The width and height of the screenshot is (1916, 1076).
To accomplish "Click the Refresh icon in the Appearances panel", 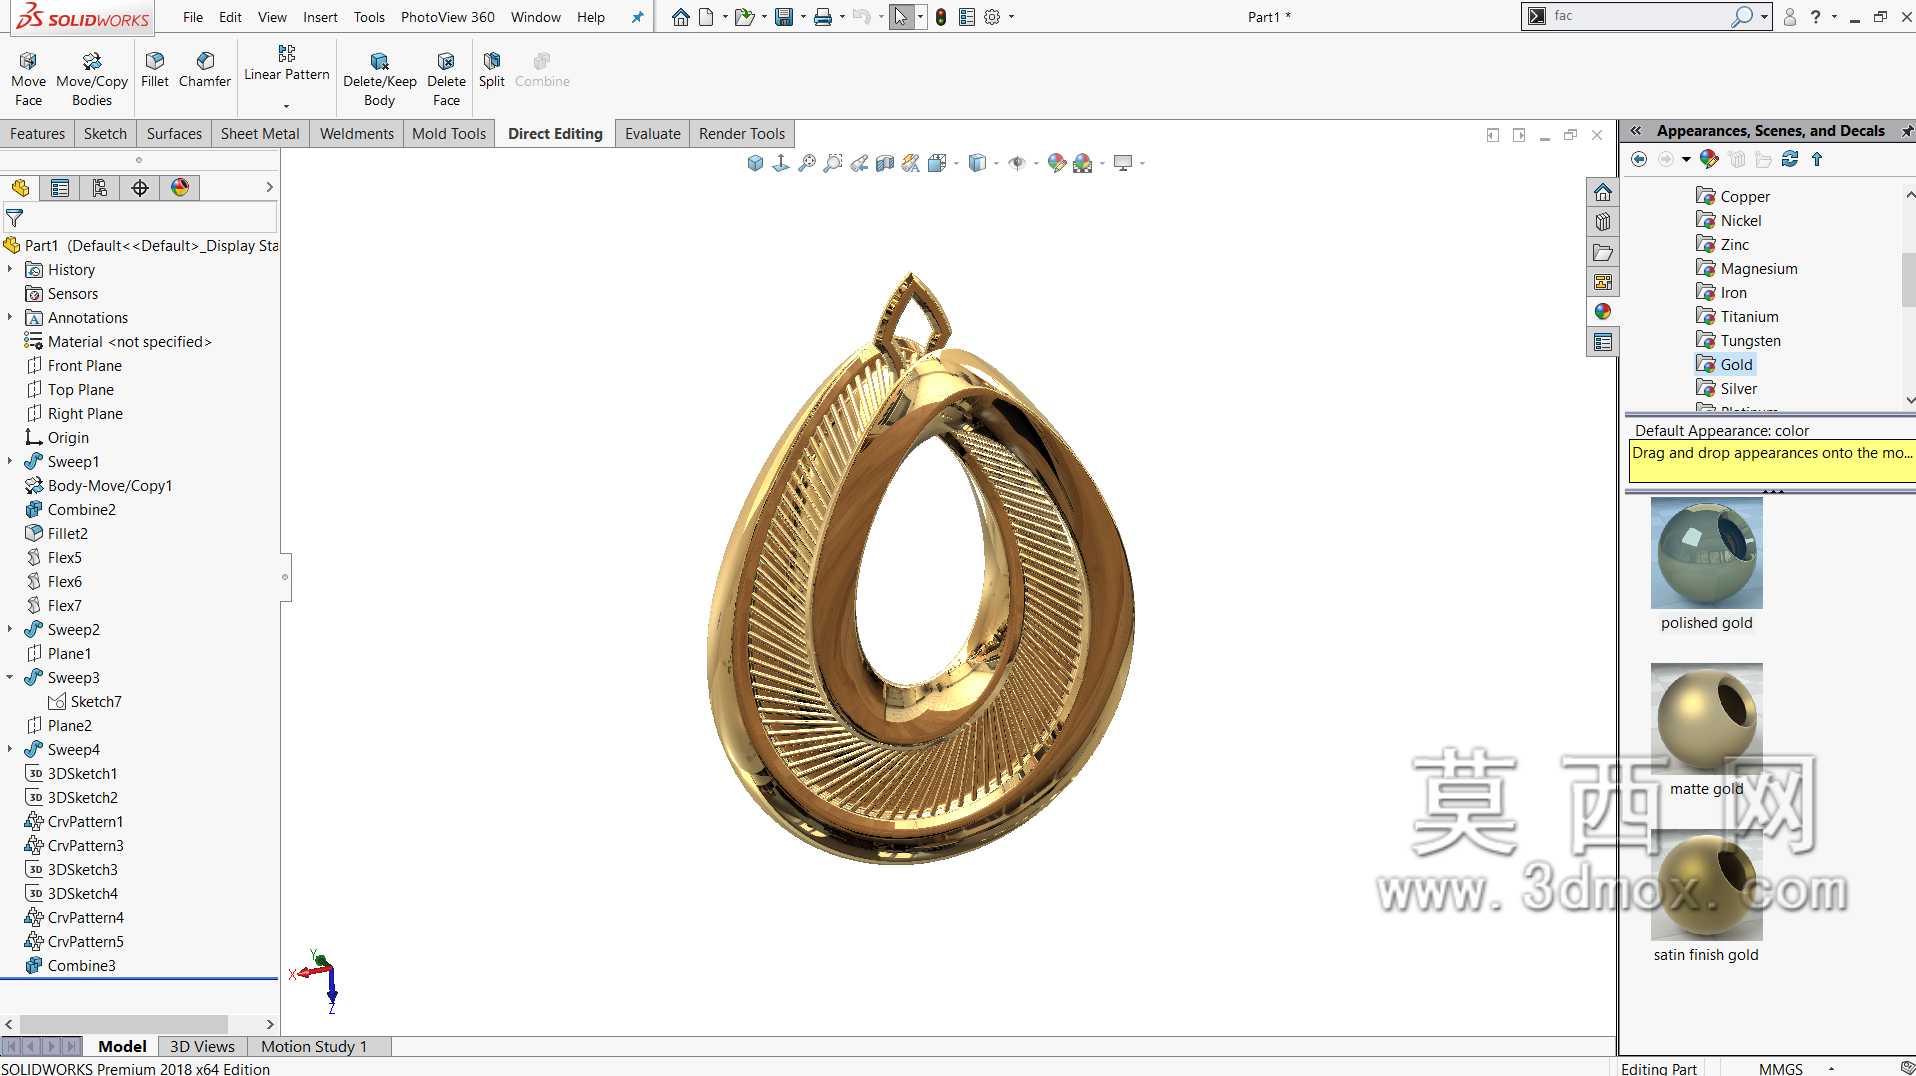I will [x=1790, y=159].
